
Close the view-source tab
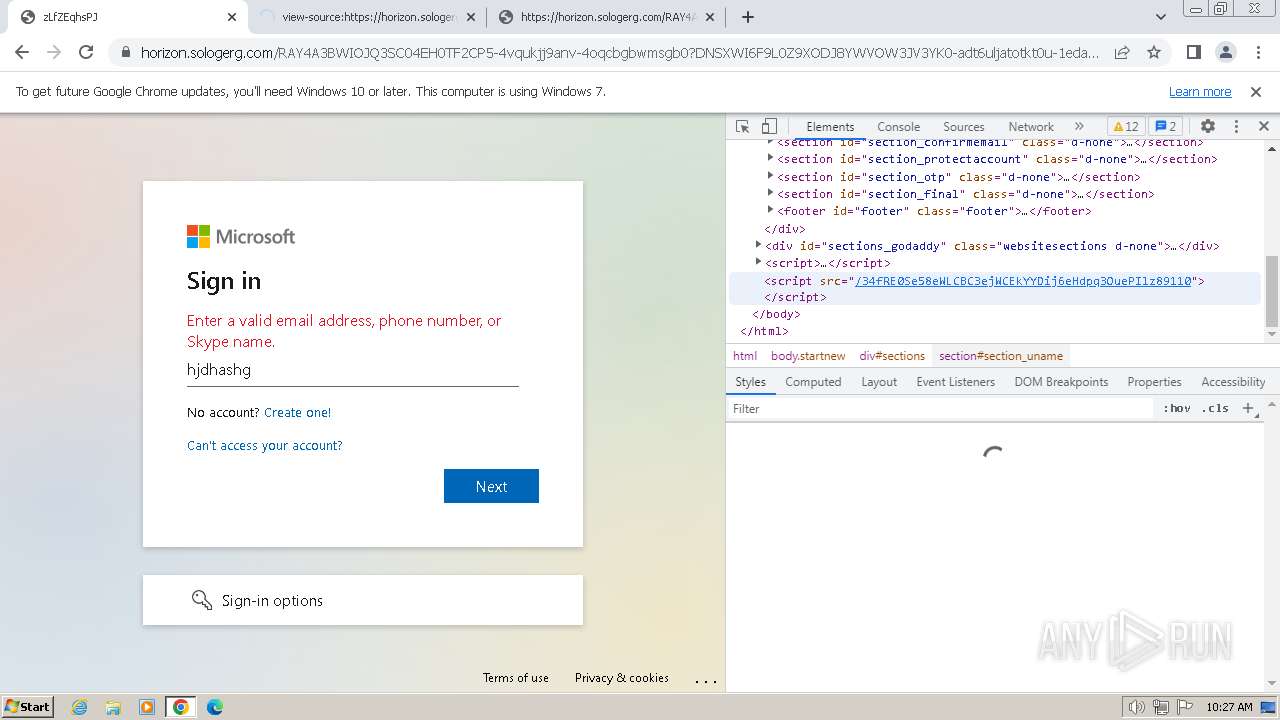pyautogui.click(x=471, y=17)
